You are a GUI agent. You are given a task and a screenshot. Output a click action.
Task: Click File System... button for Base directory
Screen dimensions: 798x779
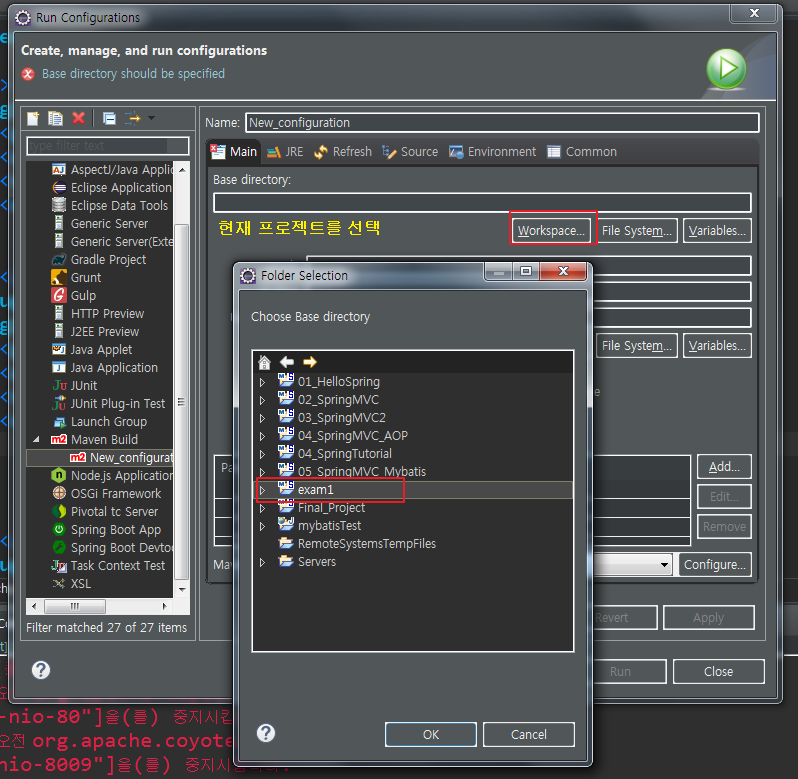point(637,230)
